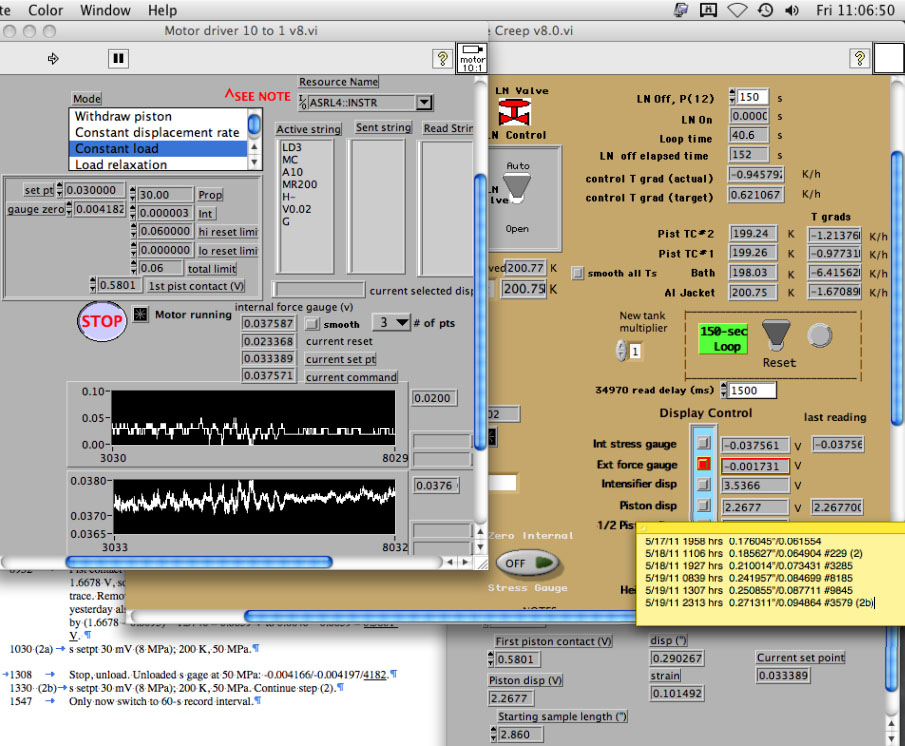This screenshot has height=746, width=905.
Task: Toggle Ext force gauge display control
Action: coord(703,465)
